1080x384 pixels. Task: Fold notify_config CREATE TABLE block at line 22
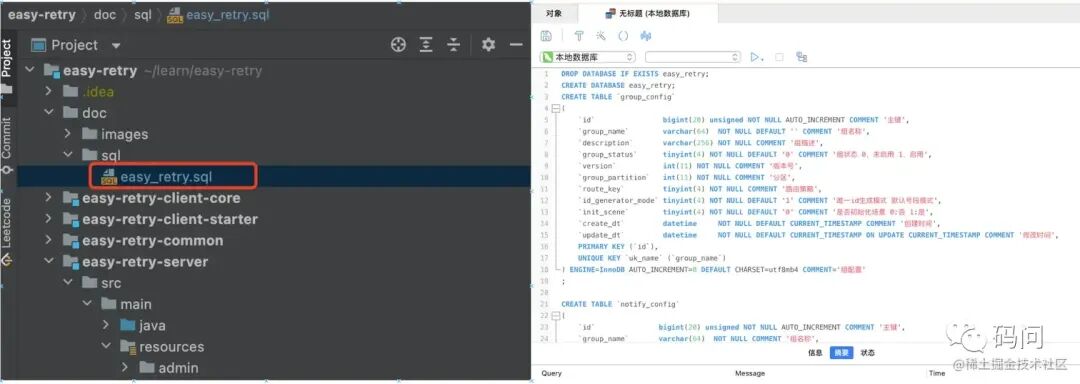coord(555,315)
